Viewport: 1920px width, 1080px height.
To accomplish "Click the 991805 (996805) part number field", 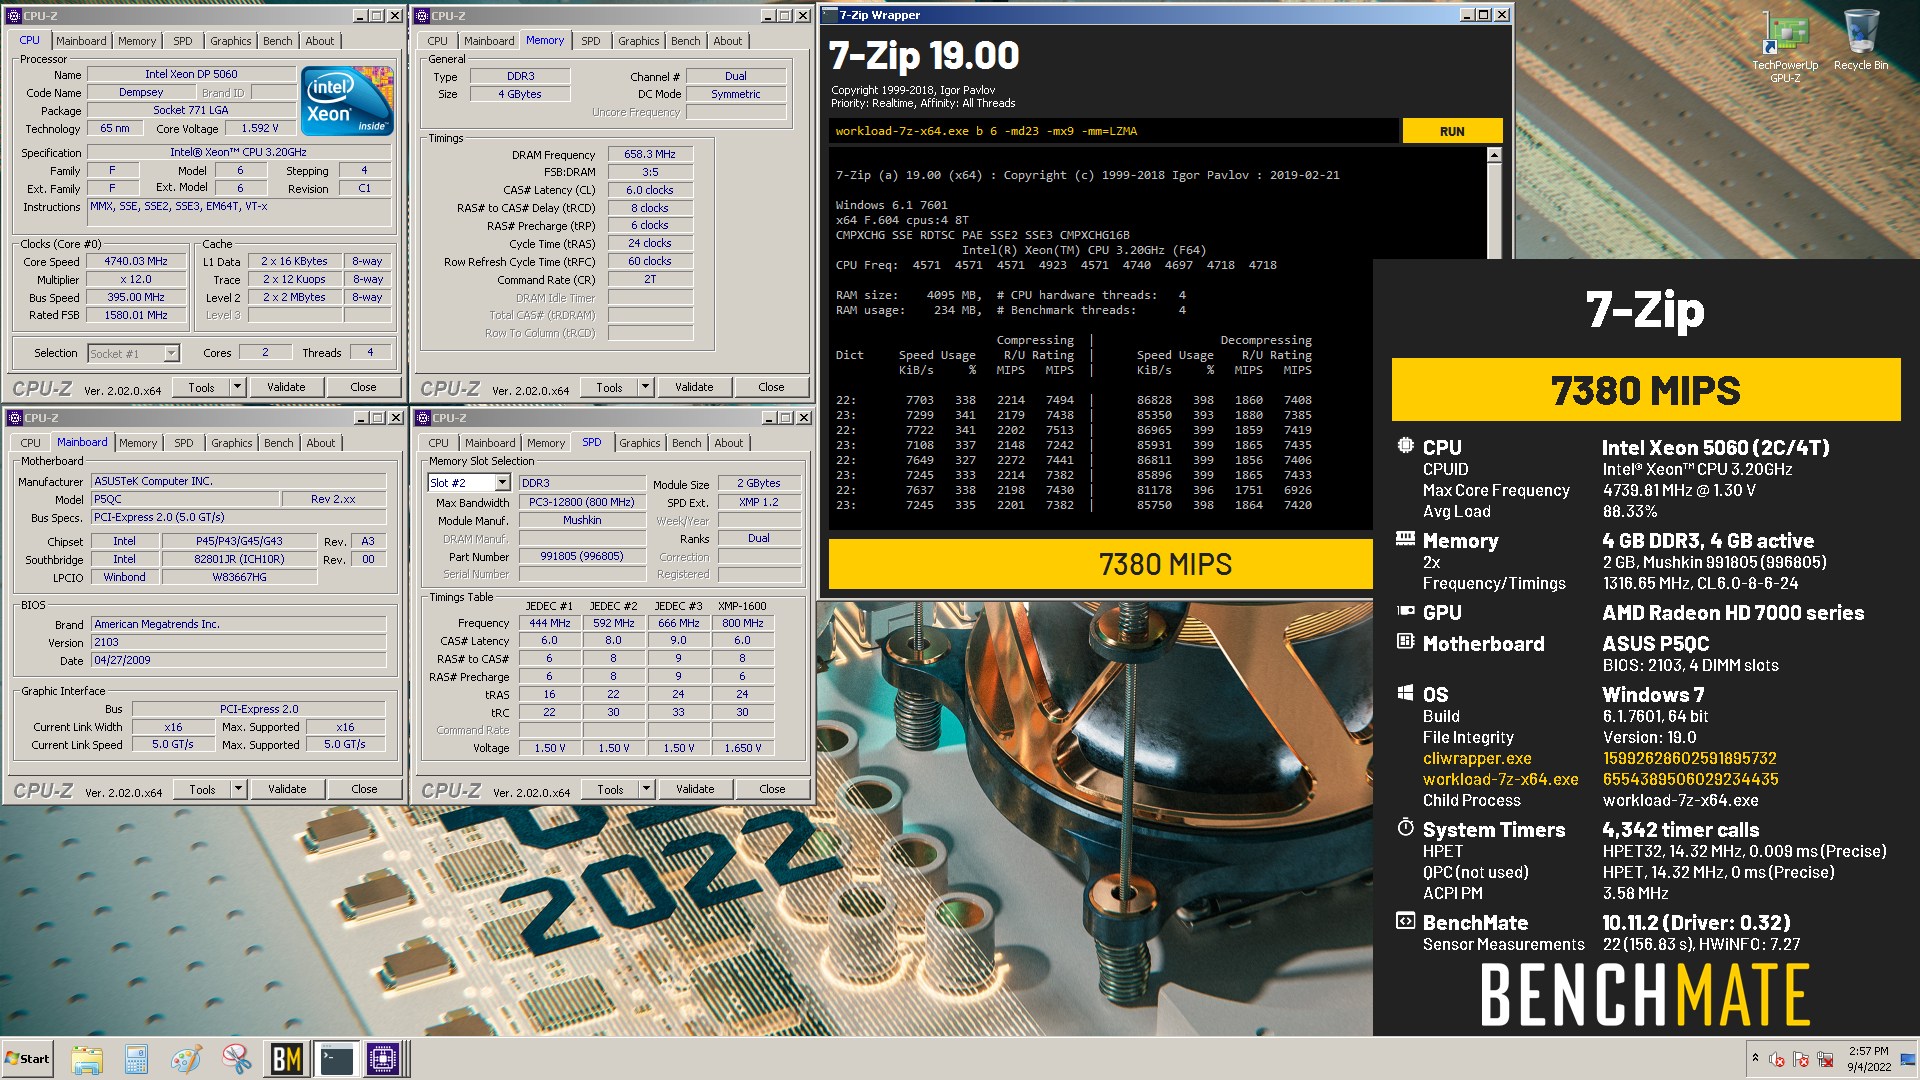I will coord(582,556).
